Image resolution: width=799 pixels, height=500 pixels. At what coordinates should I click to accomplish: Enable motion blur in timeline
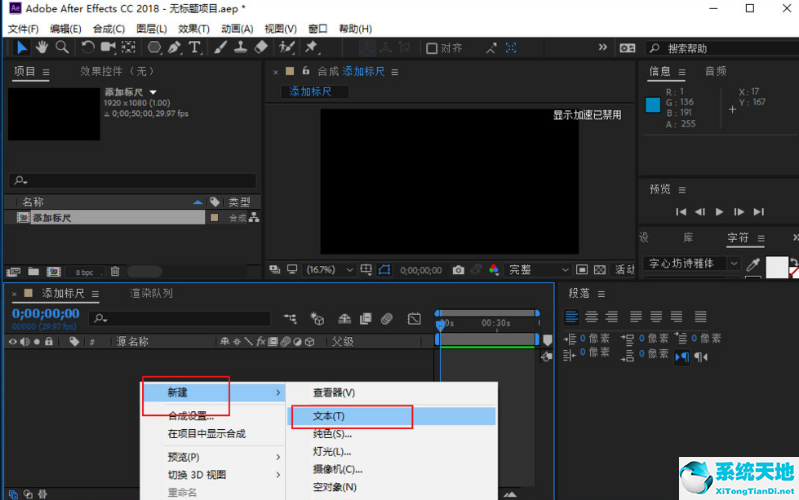pos(387,319)
